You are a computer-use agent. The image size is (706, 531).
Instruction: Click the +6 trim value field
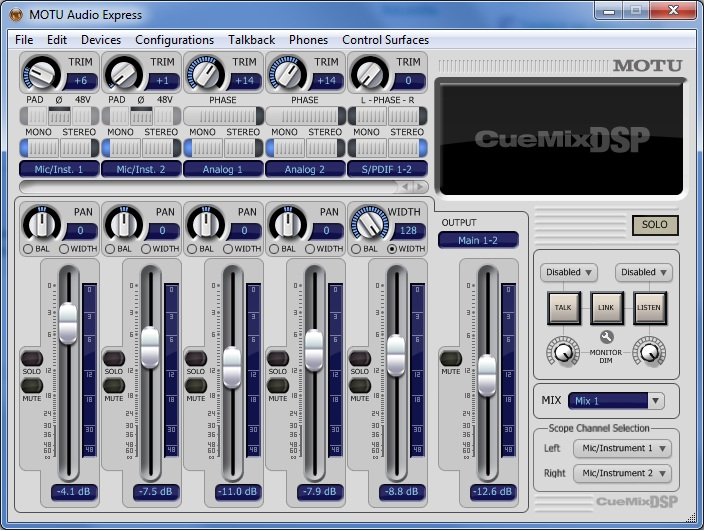coord(81,81)
